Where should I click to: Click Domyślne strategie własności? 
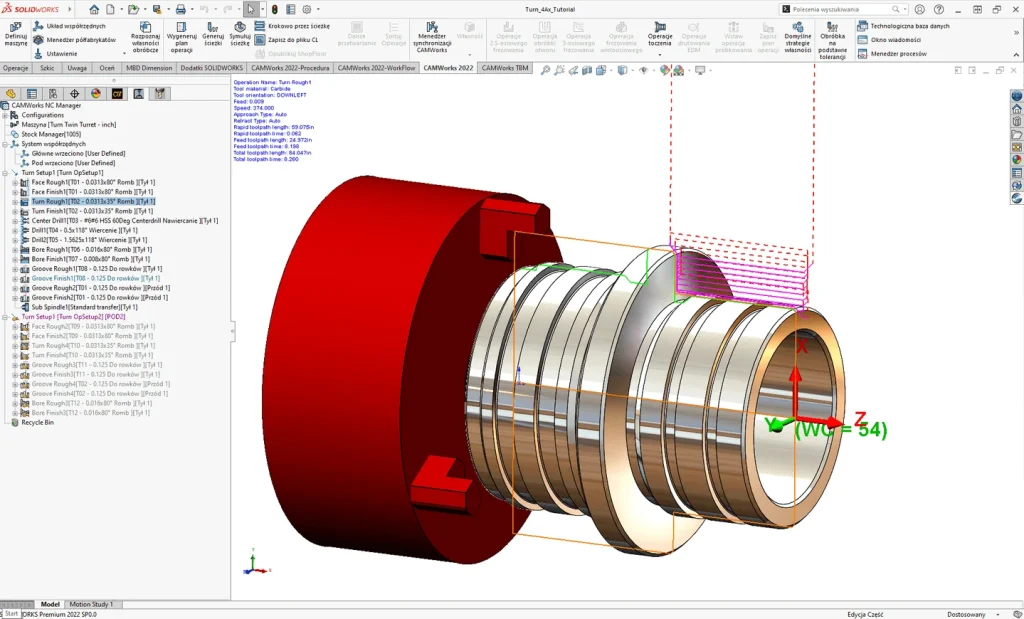[x=797, y=37]
